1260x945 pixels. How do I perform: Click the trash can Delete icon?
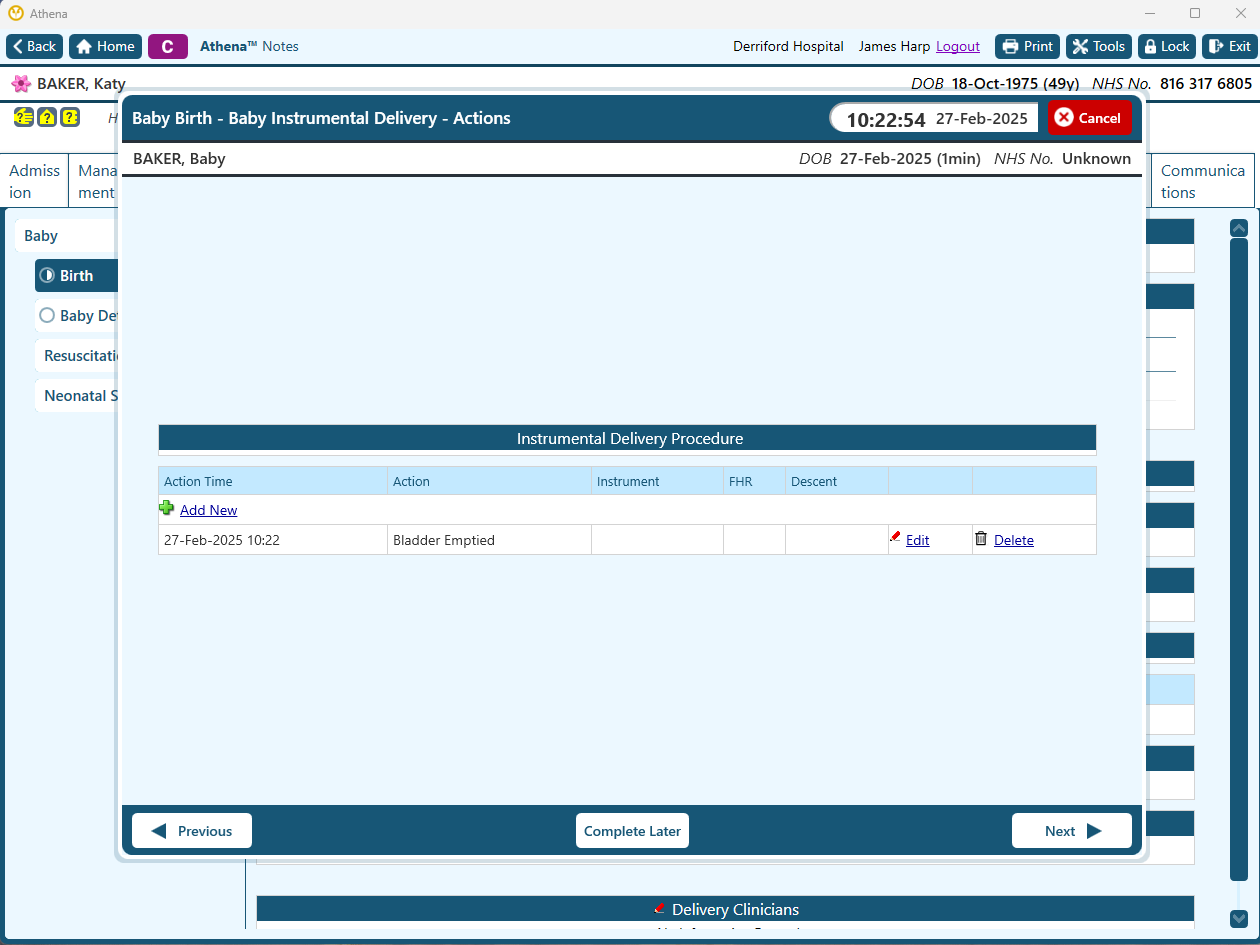981,538
